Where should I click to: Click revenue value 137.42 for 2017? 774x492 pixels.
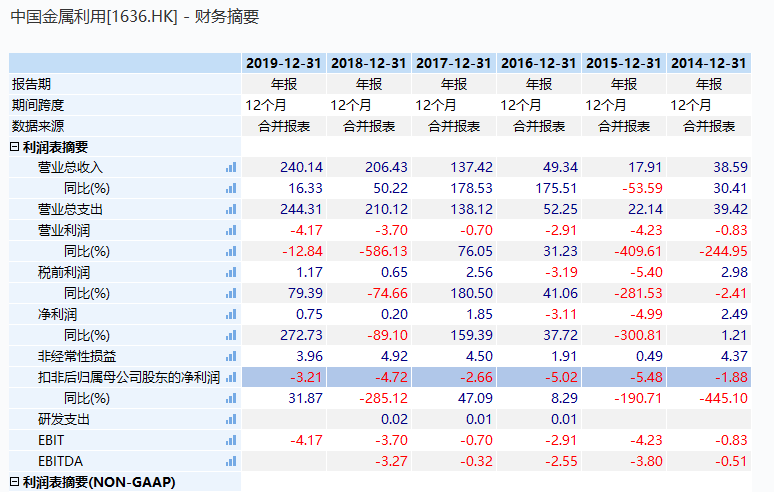471,167
